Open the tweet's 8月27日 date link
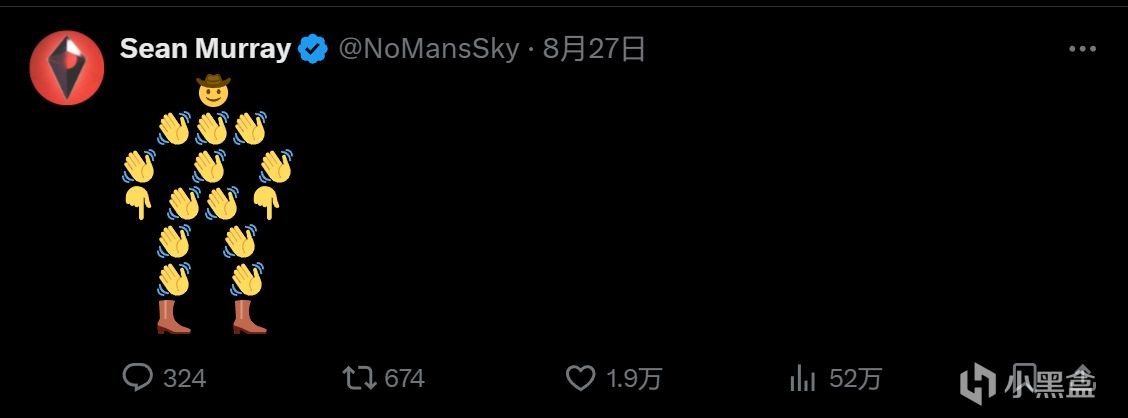The height and width of the screenshot is (418, 1128). [594, 50]
